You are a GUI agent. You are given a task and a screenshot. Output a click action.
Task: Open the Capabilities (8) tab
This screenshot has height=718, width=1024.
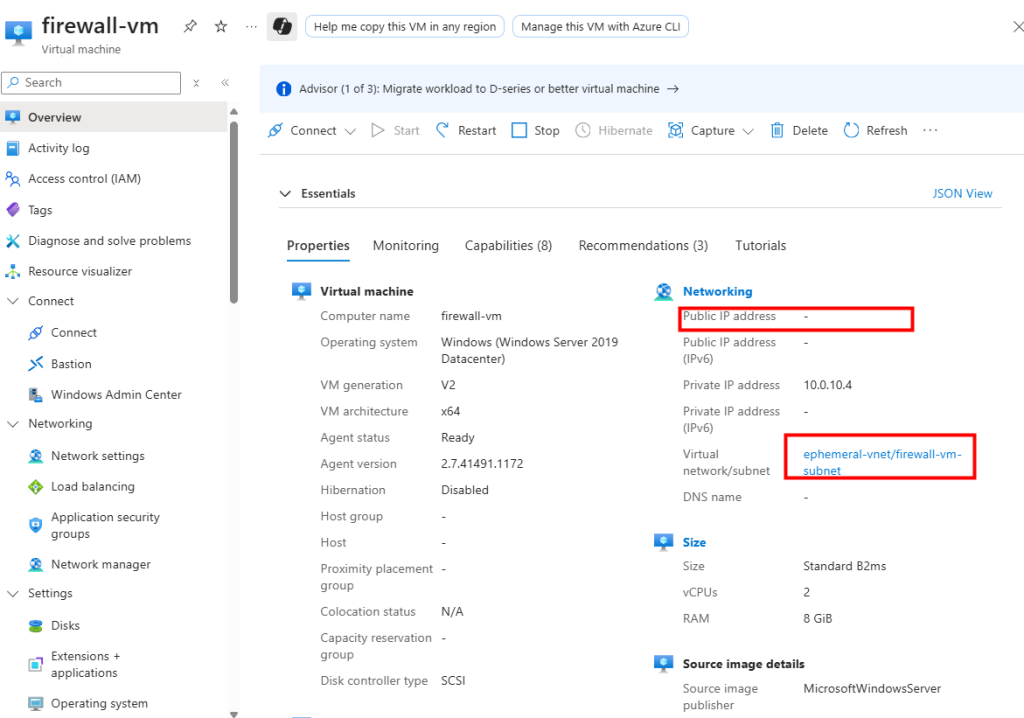pos(508,246)
